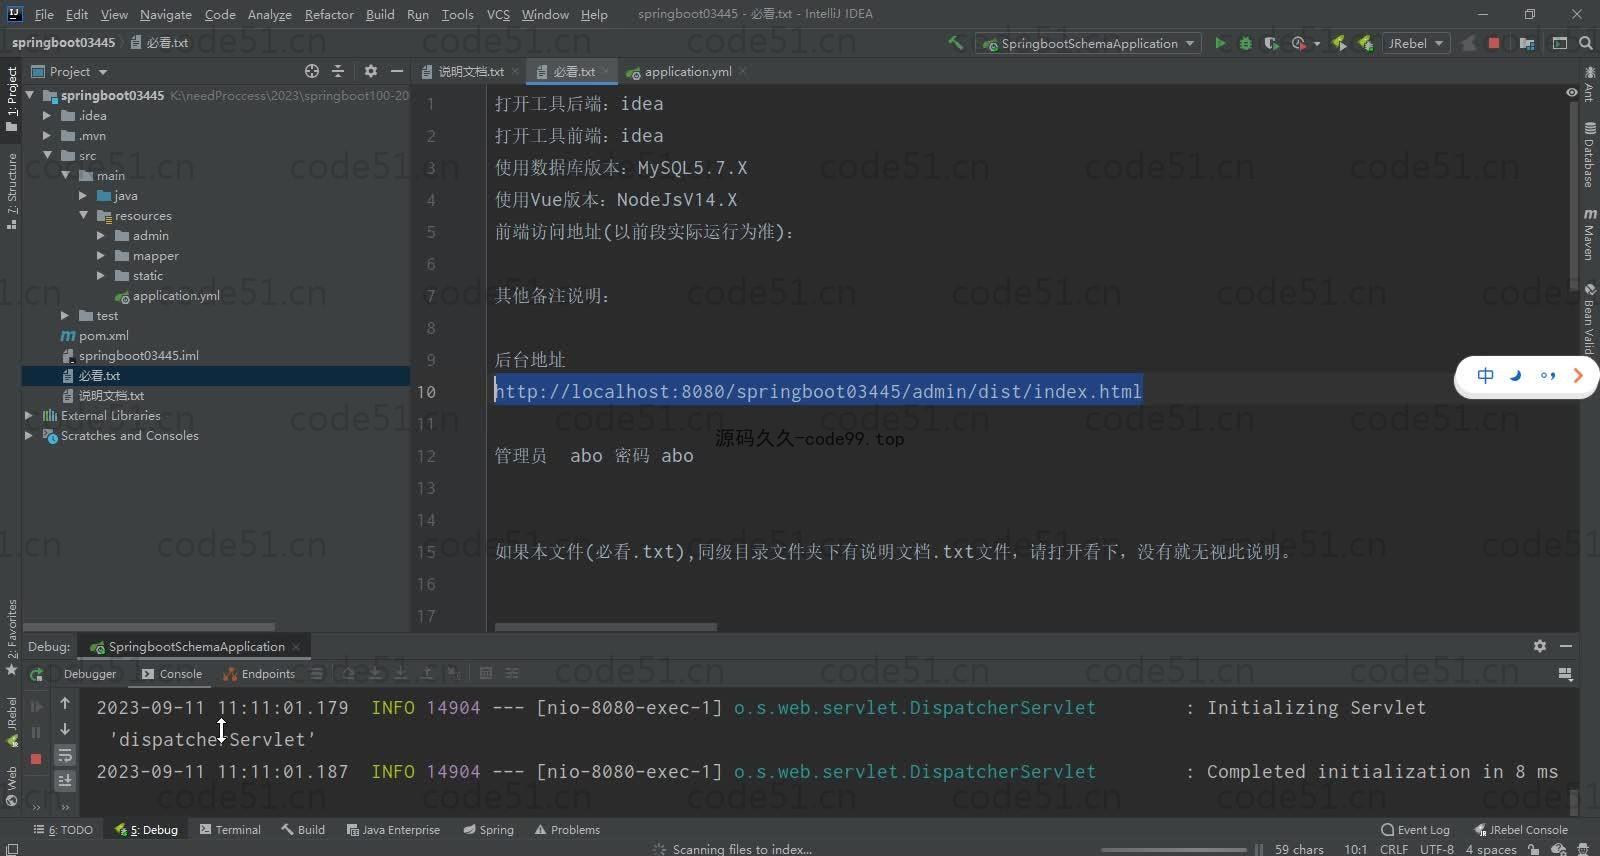Image resolution: width=1600 pixels, height=856 pixels.
Task: Click UTF-8 encoding in status bar
Action: click(1436, 849)
